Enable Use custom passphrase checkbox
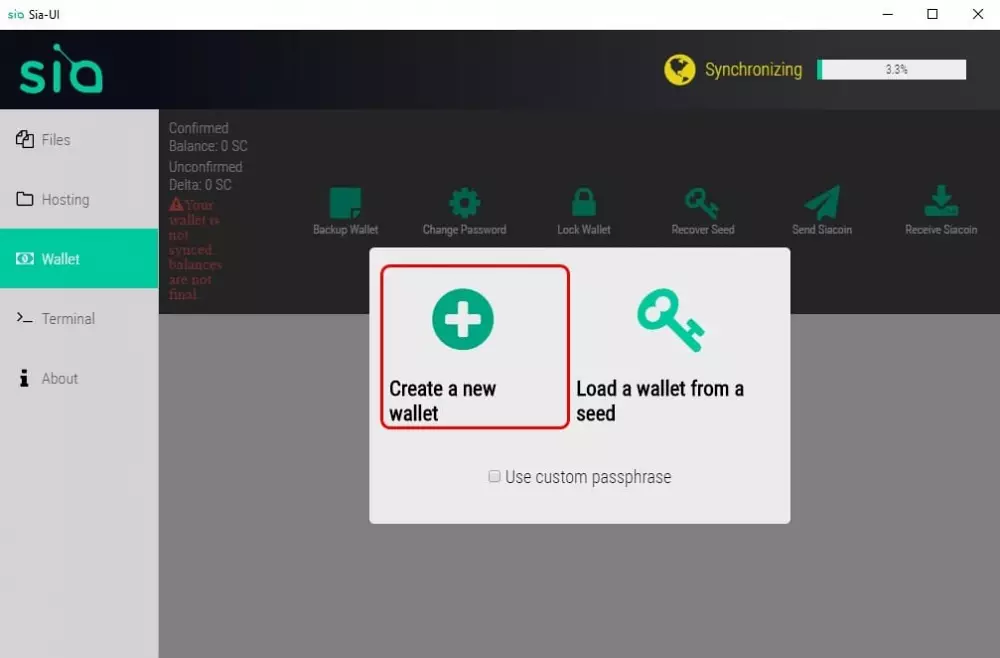Image resolution: width=1000 pixels, height=658 pixels. [x=494, y=476]
